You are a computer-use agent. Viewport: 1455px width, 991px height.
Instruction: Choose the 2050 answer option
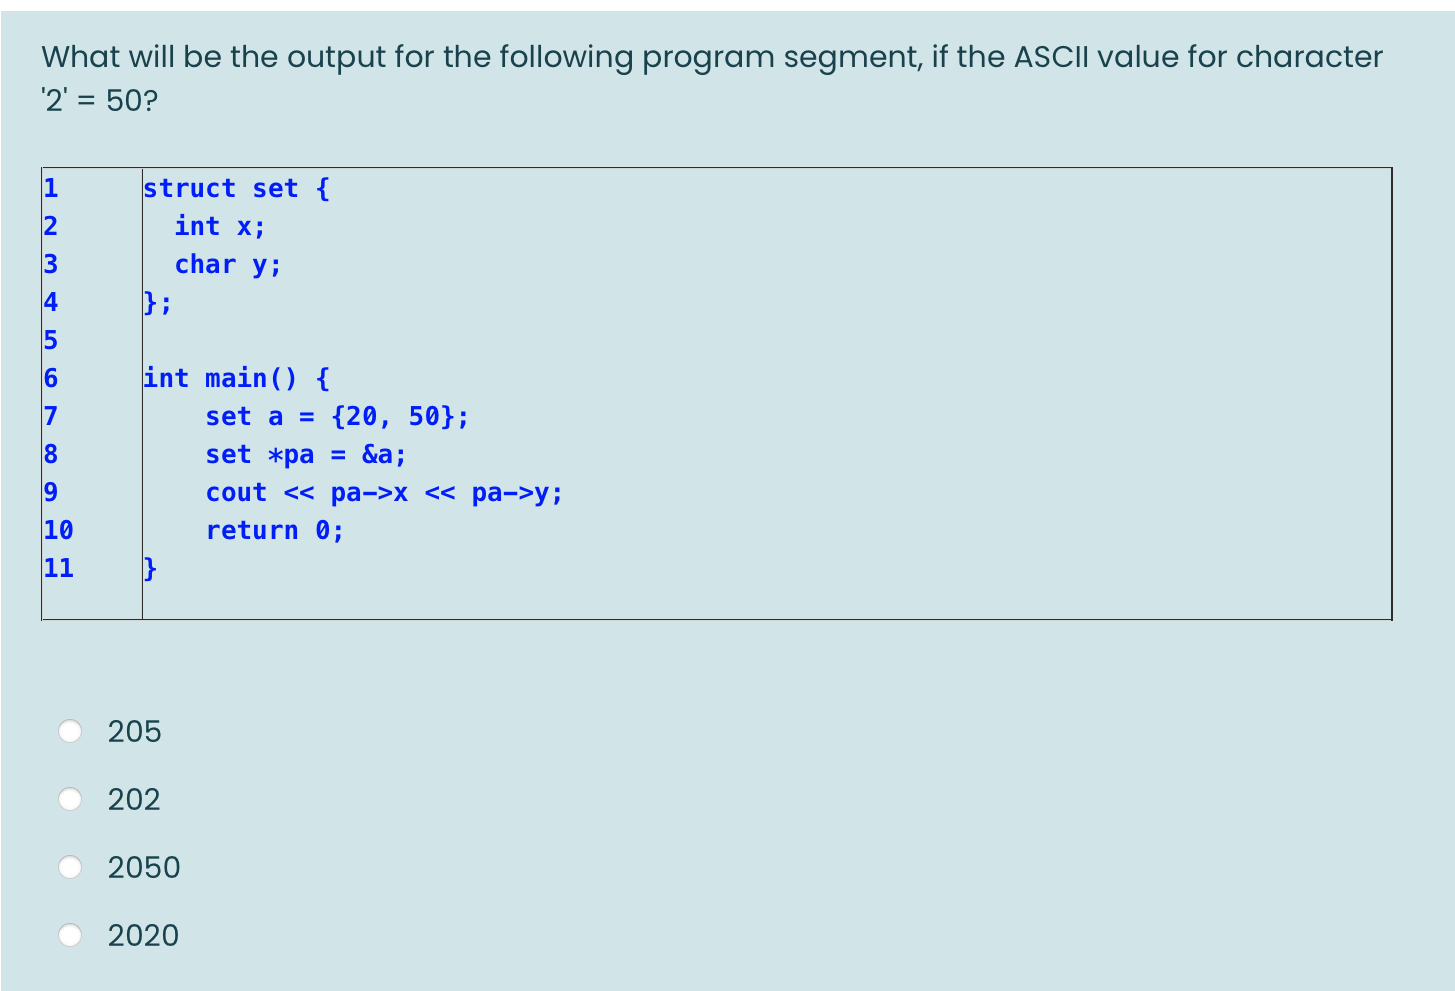(x=70, y=867)
